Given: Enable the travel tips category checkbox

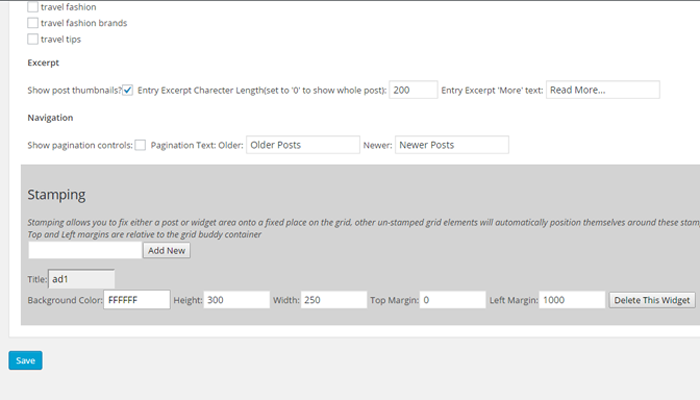Looking at the screenshot, I should click(33, 39).
